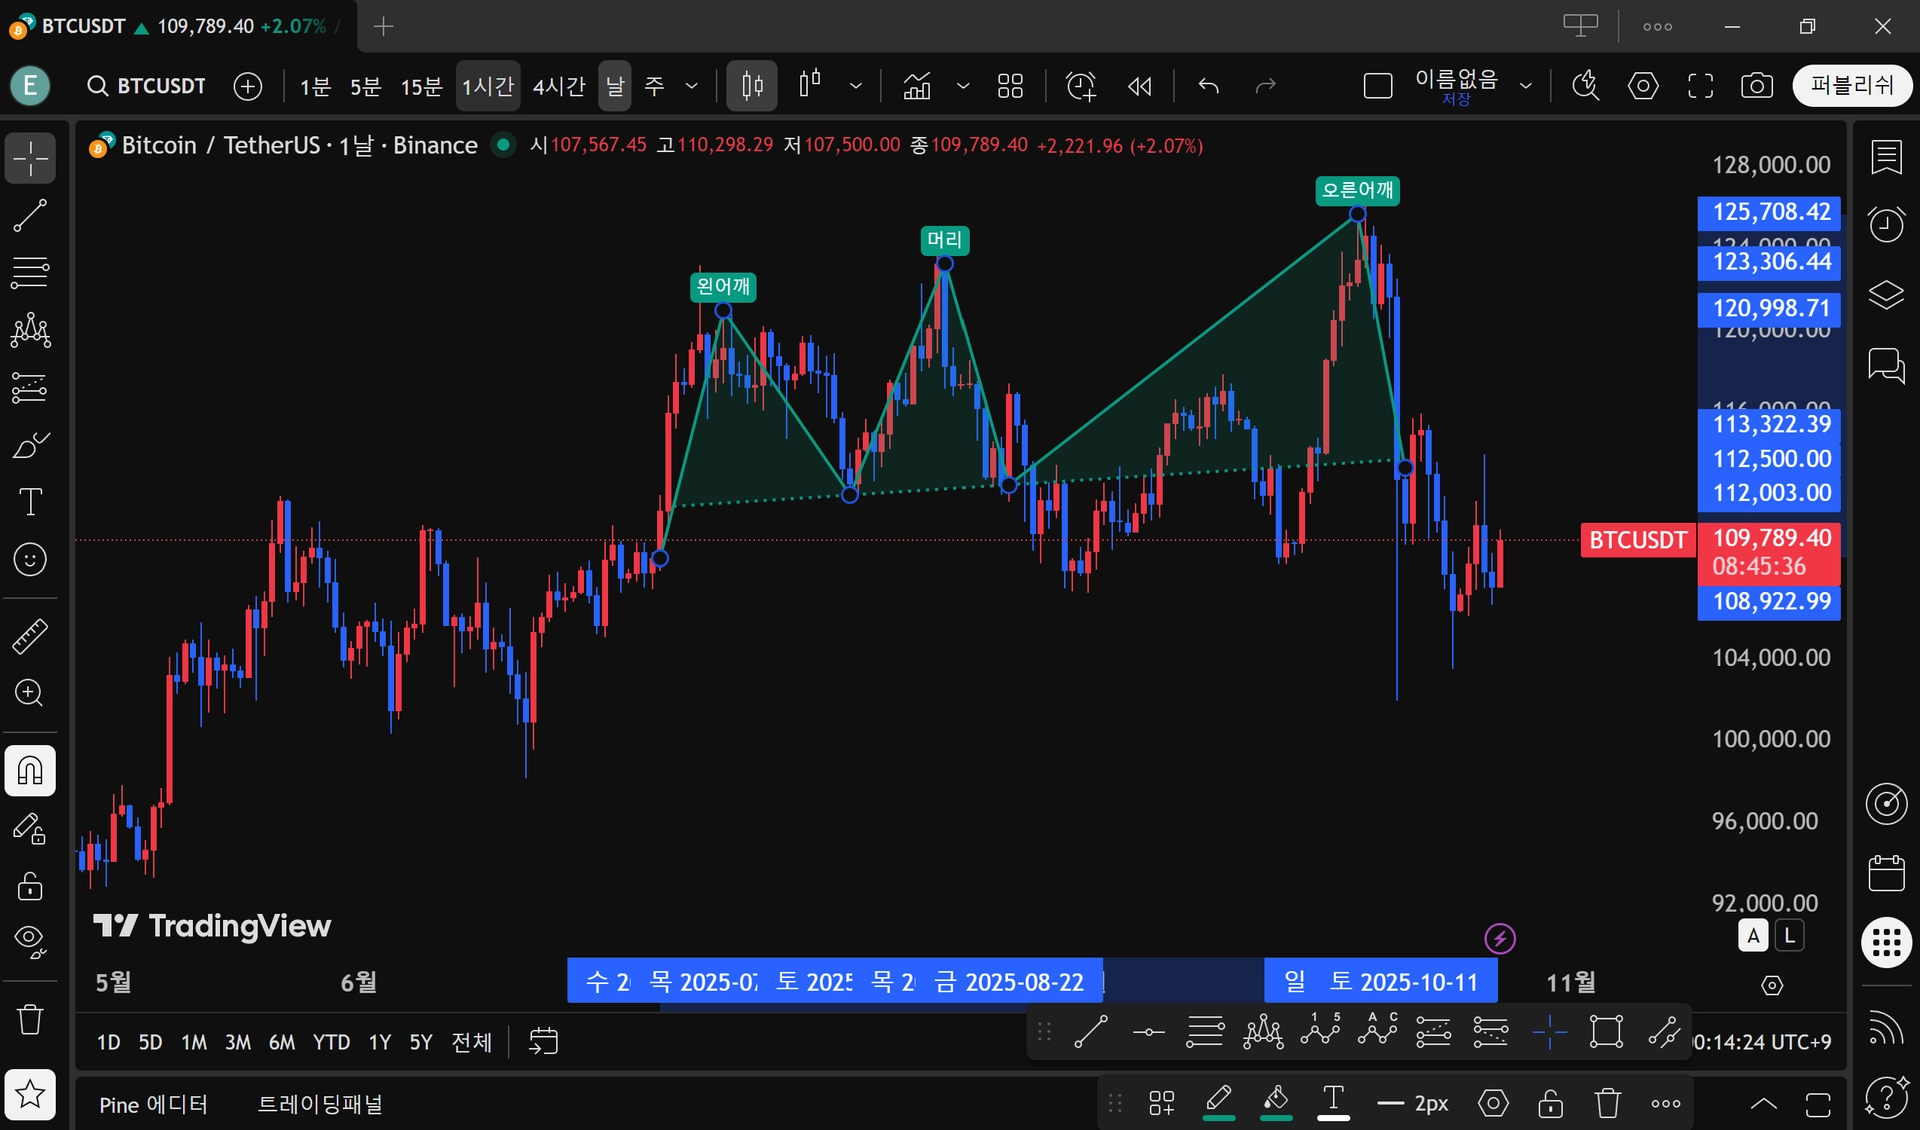Viewport: 1920px width, 1130px height.
Task: Click the 퍼블리쉬 publish button
Action: click(1852, 86)
